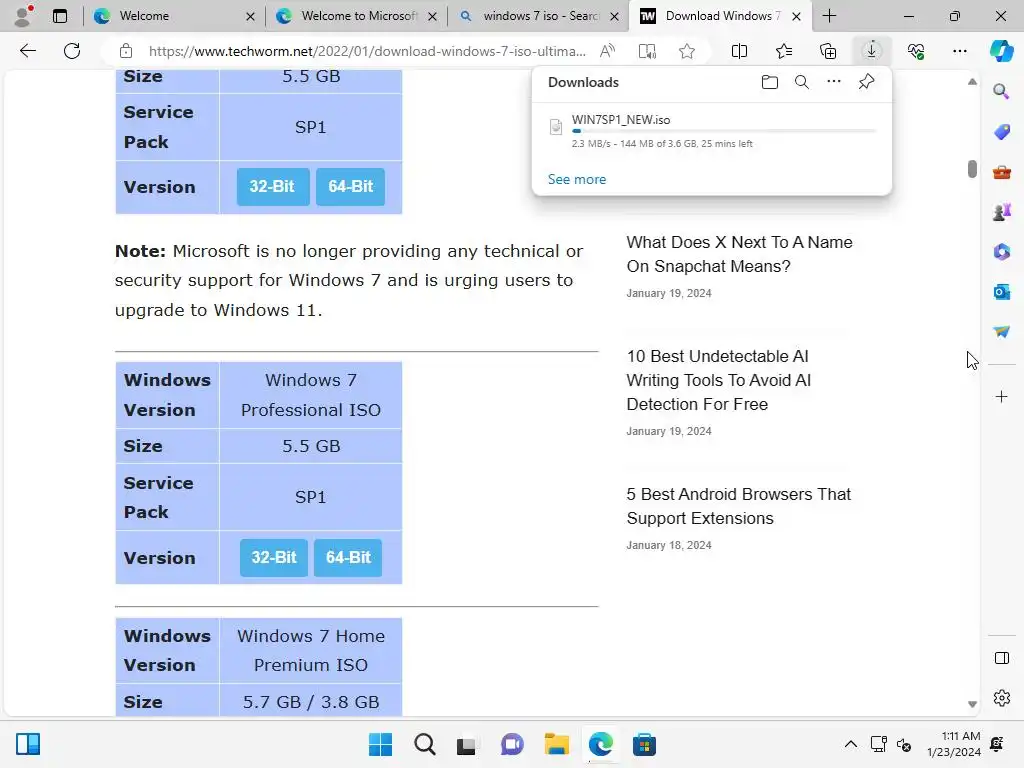Viewport: 1024px width, 768px height.
Task: Add this page to favorites star
Action: click(686, 51)
